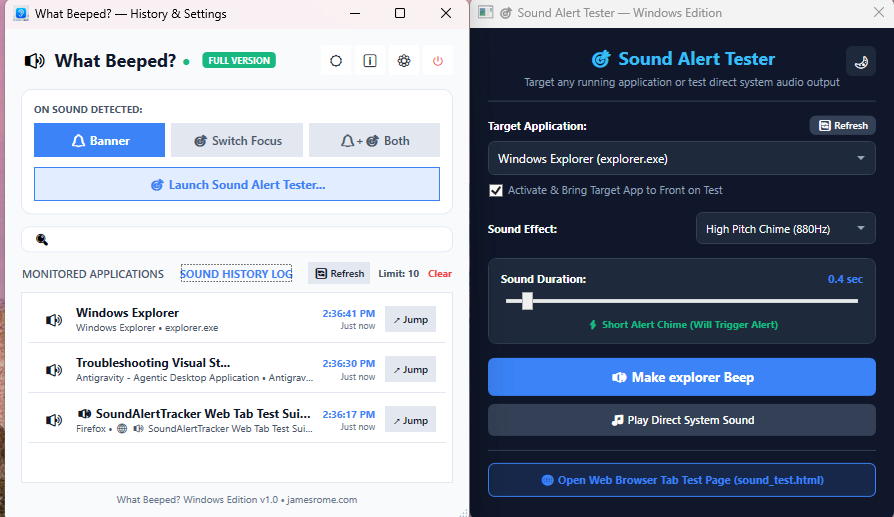The width and height of the screenshot is (894, 517).
Task: Open the Sound Effect dropdown
Action: pyautogui.click(x=786, y=229)
